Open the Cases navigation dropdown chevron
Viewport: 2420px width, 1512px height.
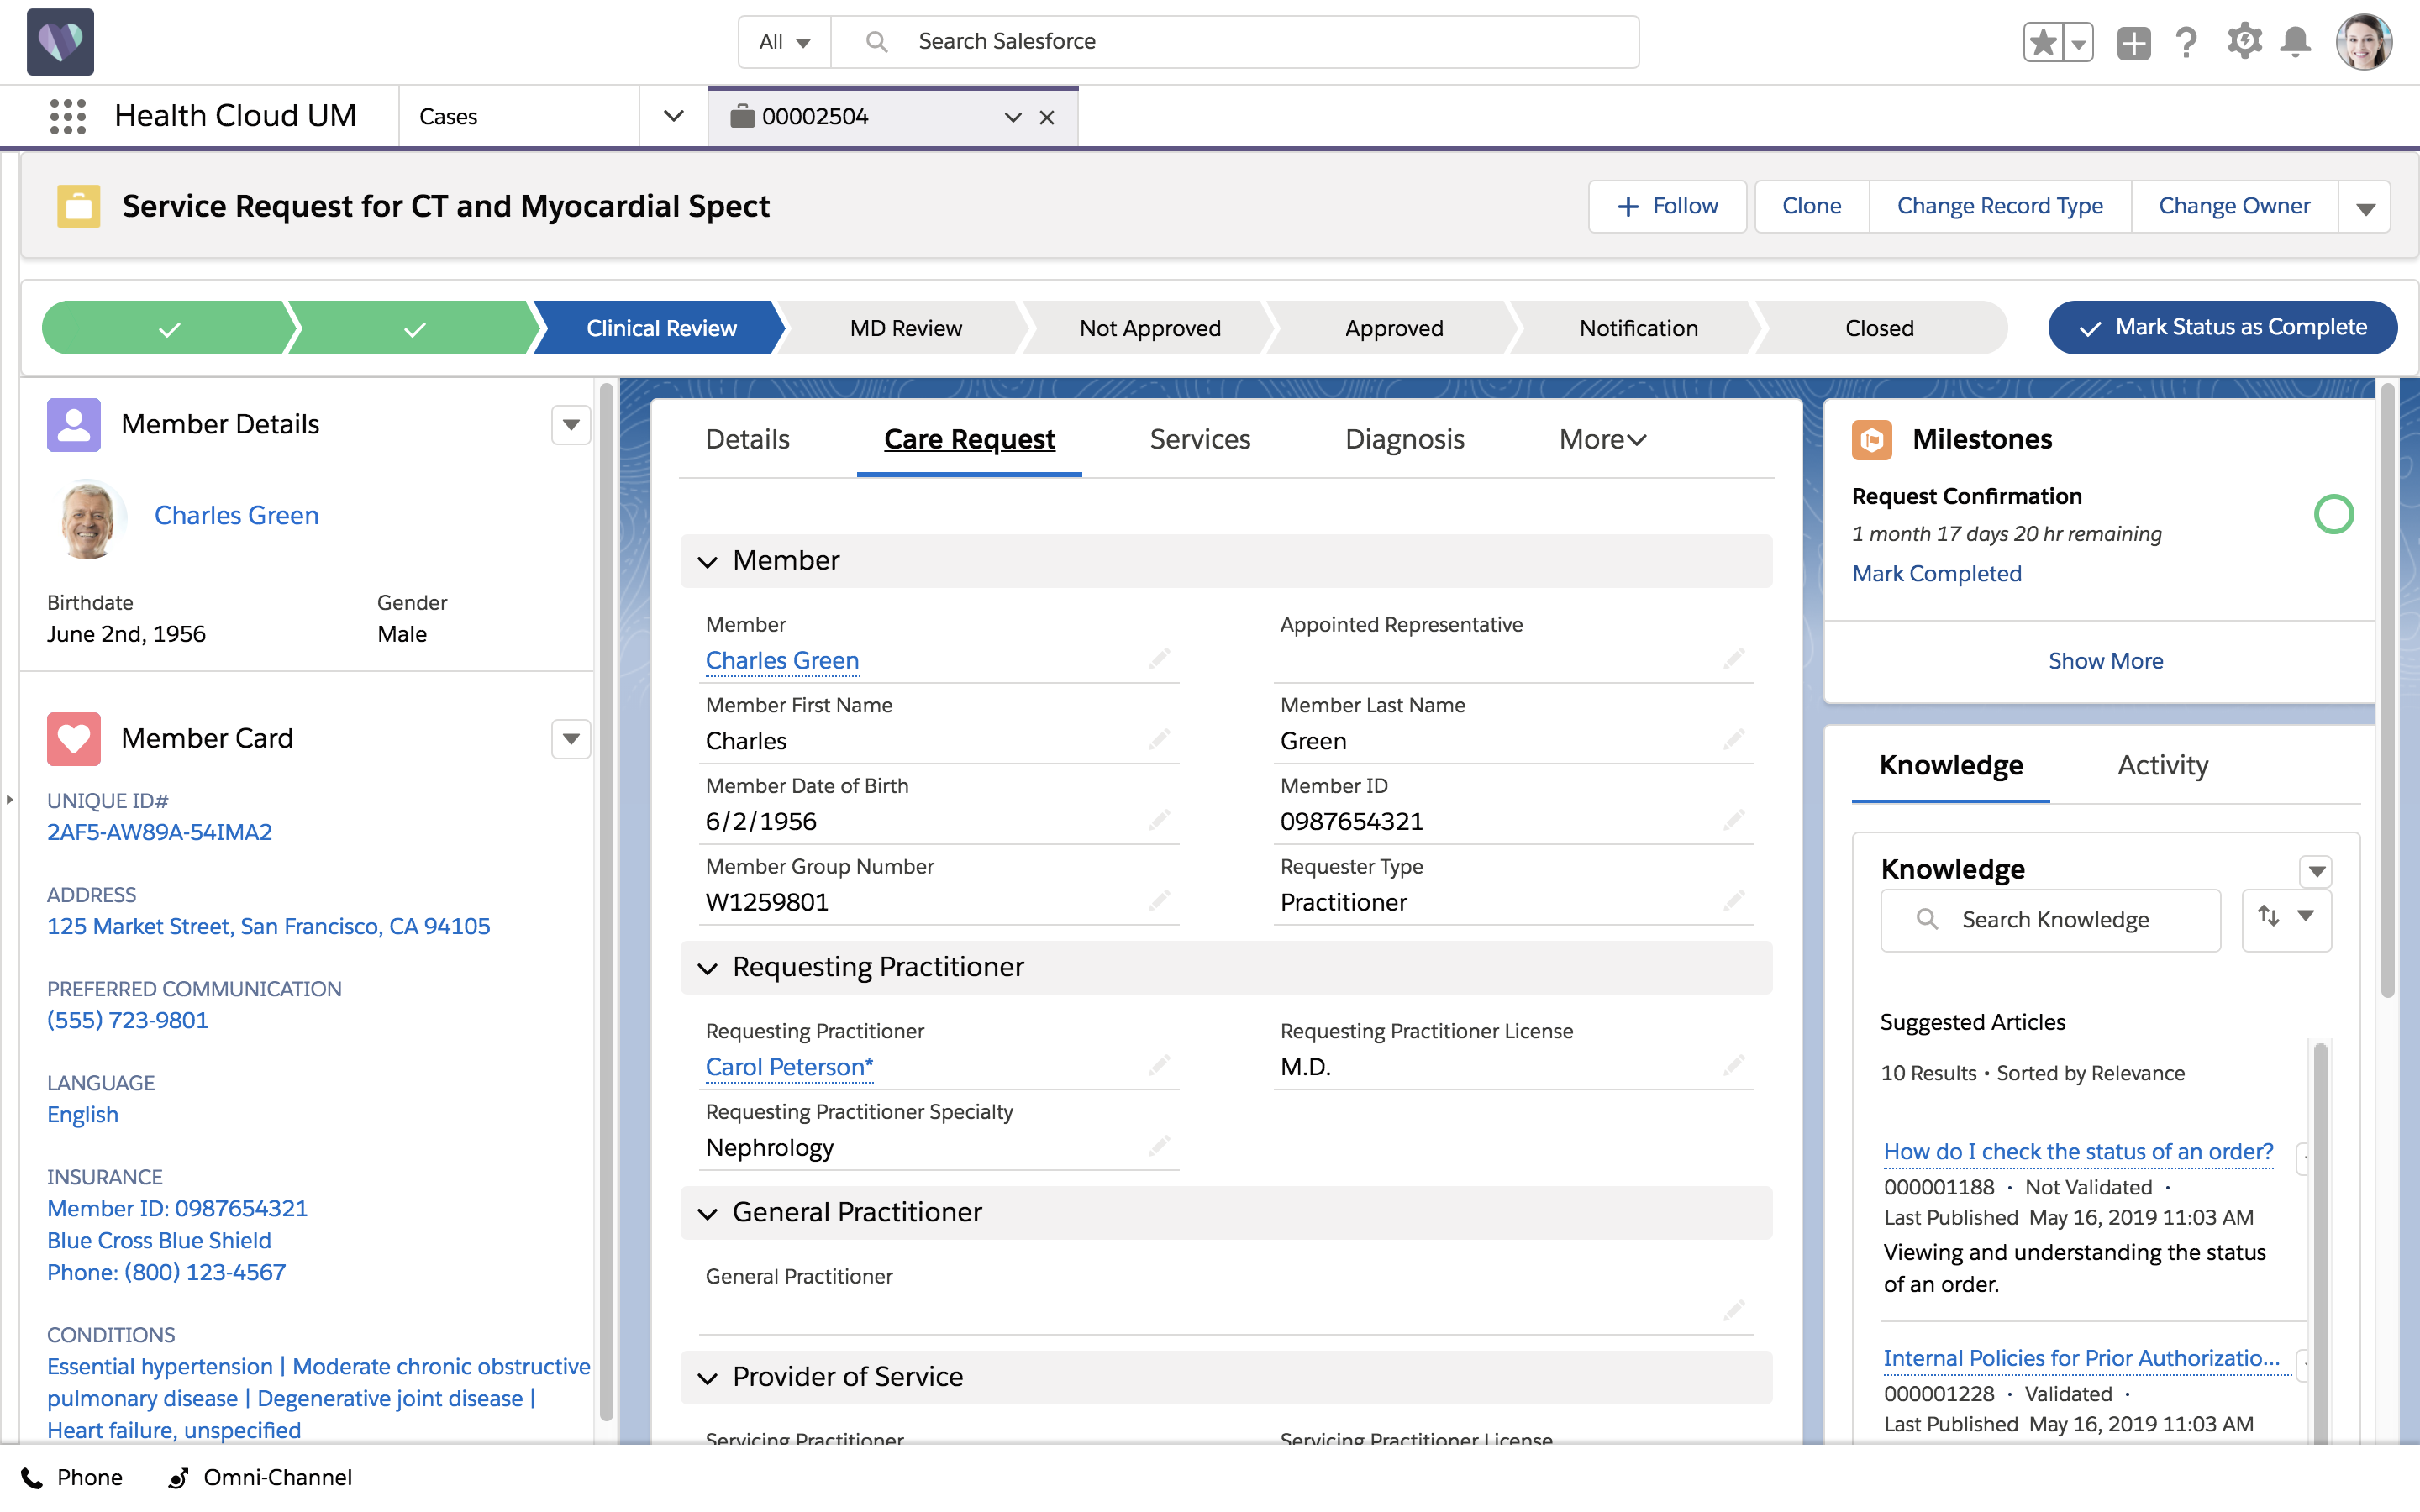click(x=673, y=116)
